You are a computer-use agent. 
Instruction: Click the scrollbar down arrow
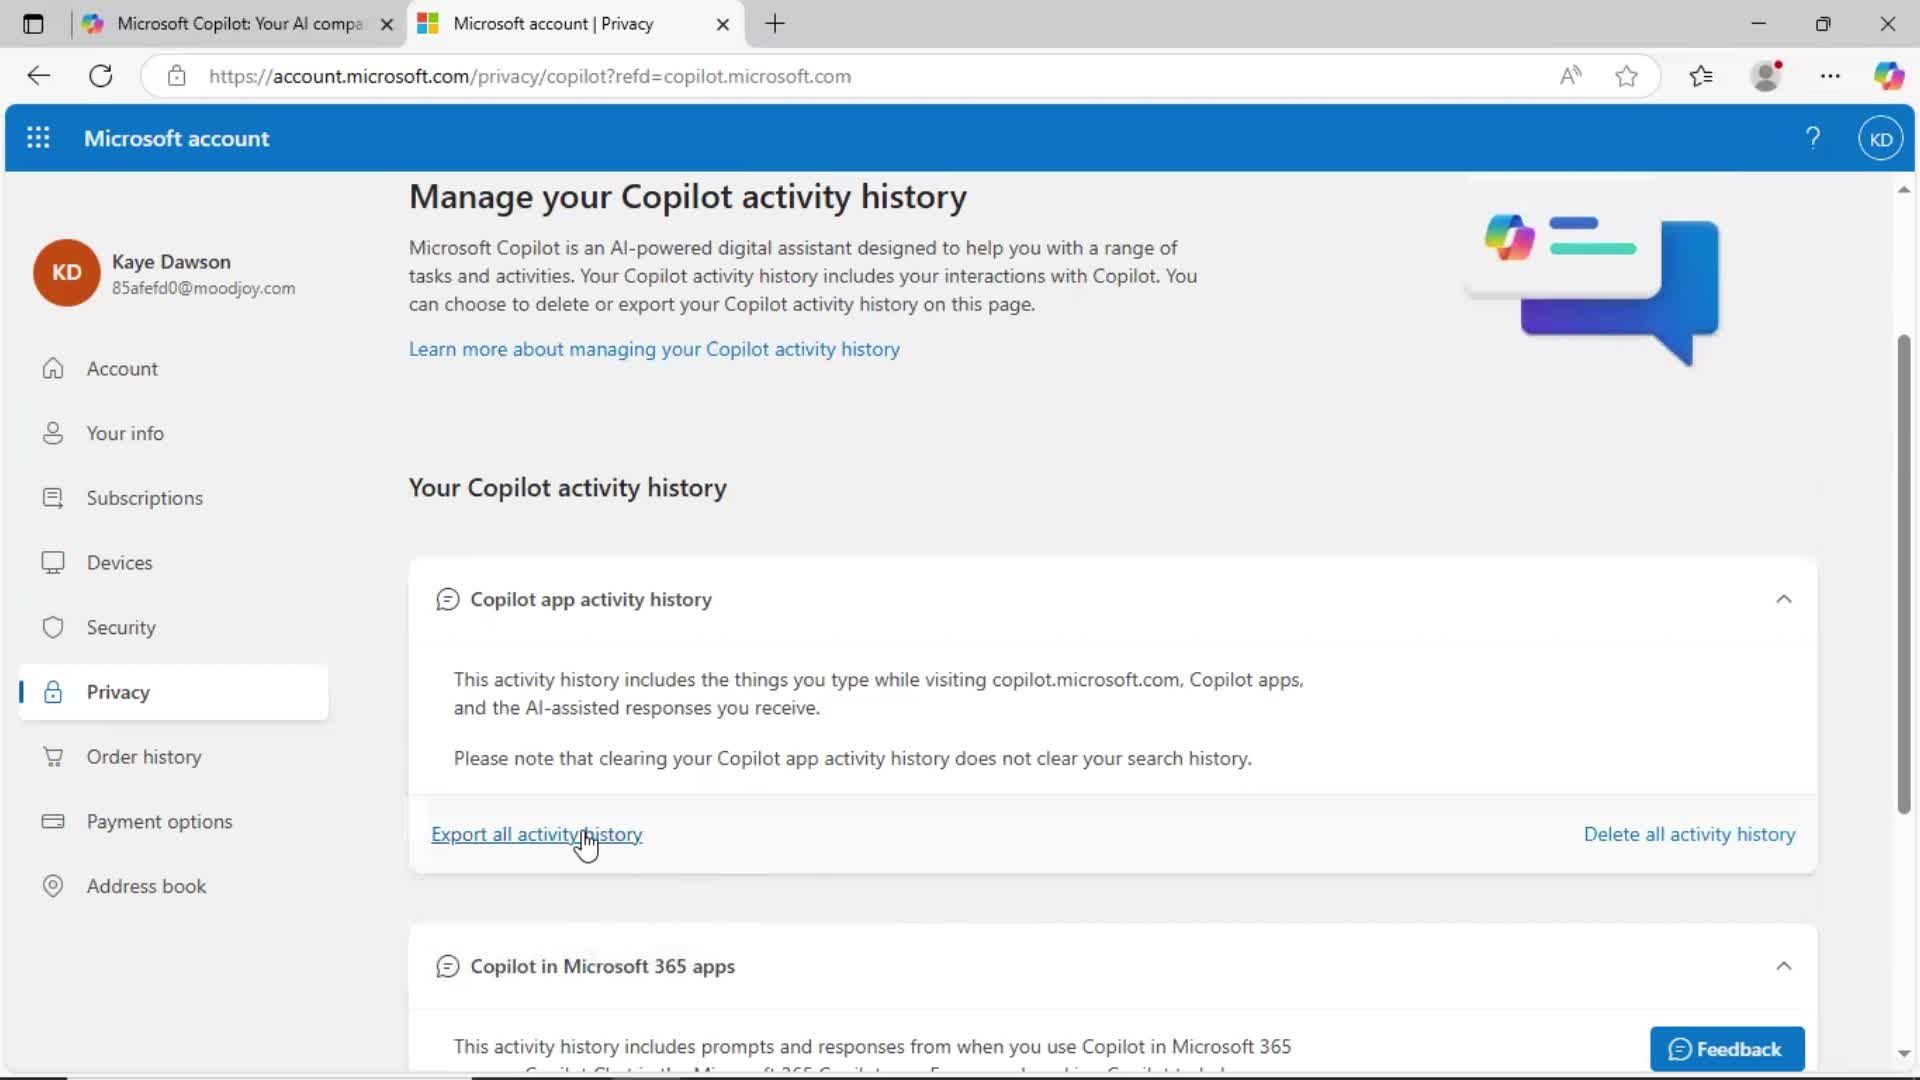[x=1904, y=1053]
